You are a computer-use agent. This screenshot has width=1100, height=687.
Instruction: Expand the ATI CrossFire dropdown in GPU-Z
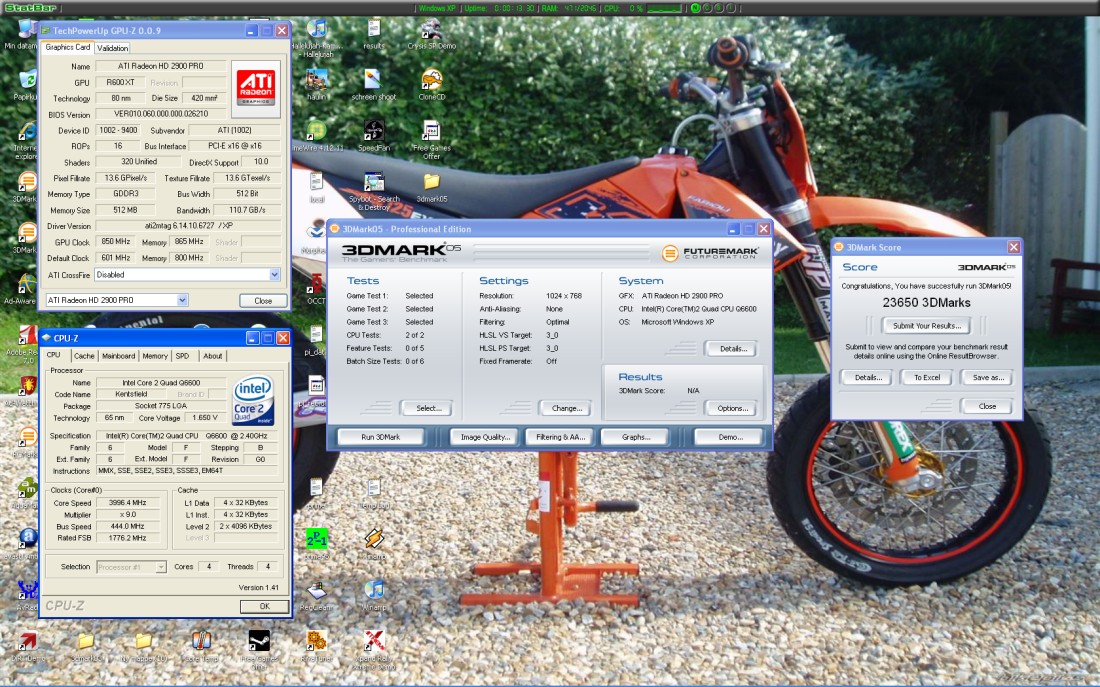274,275
